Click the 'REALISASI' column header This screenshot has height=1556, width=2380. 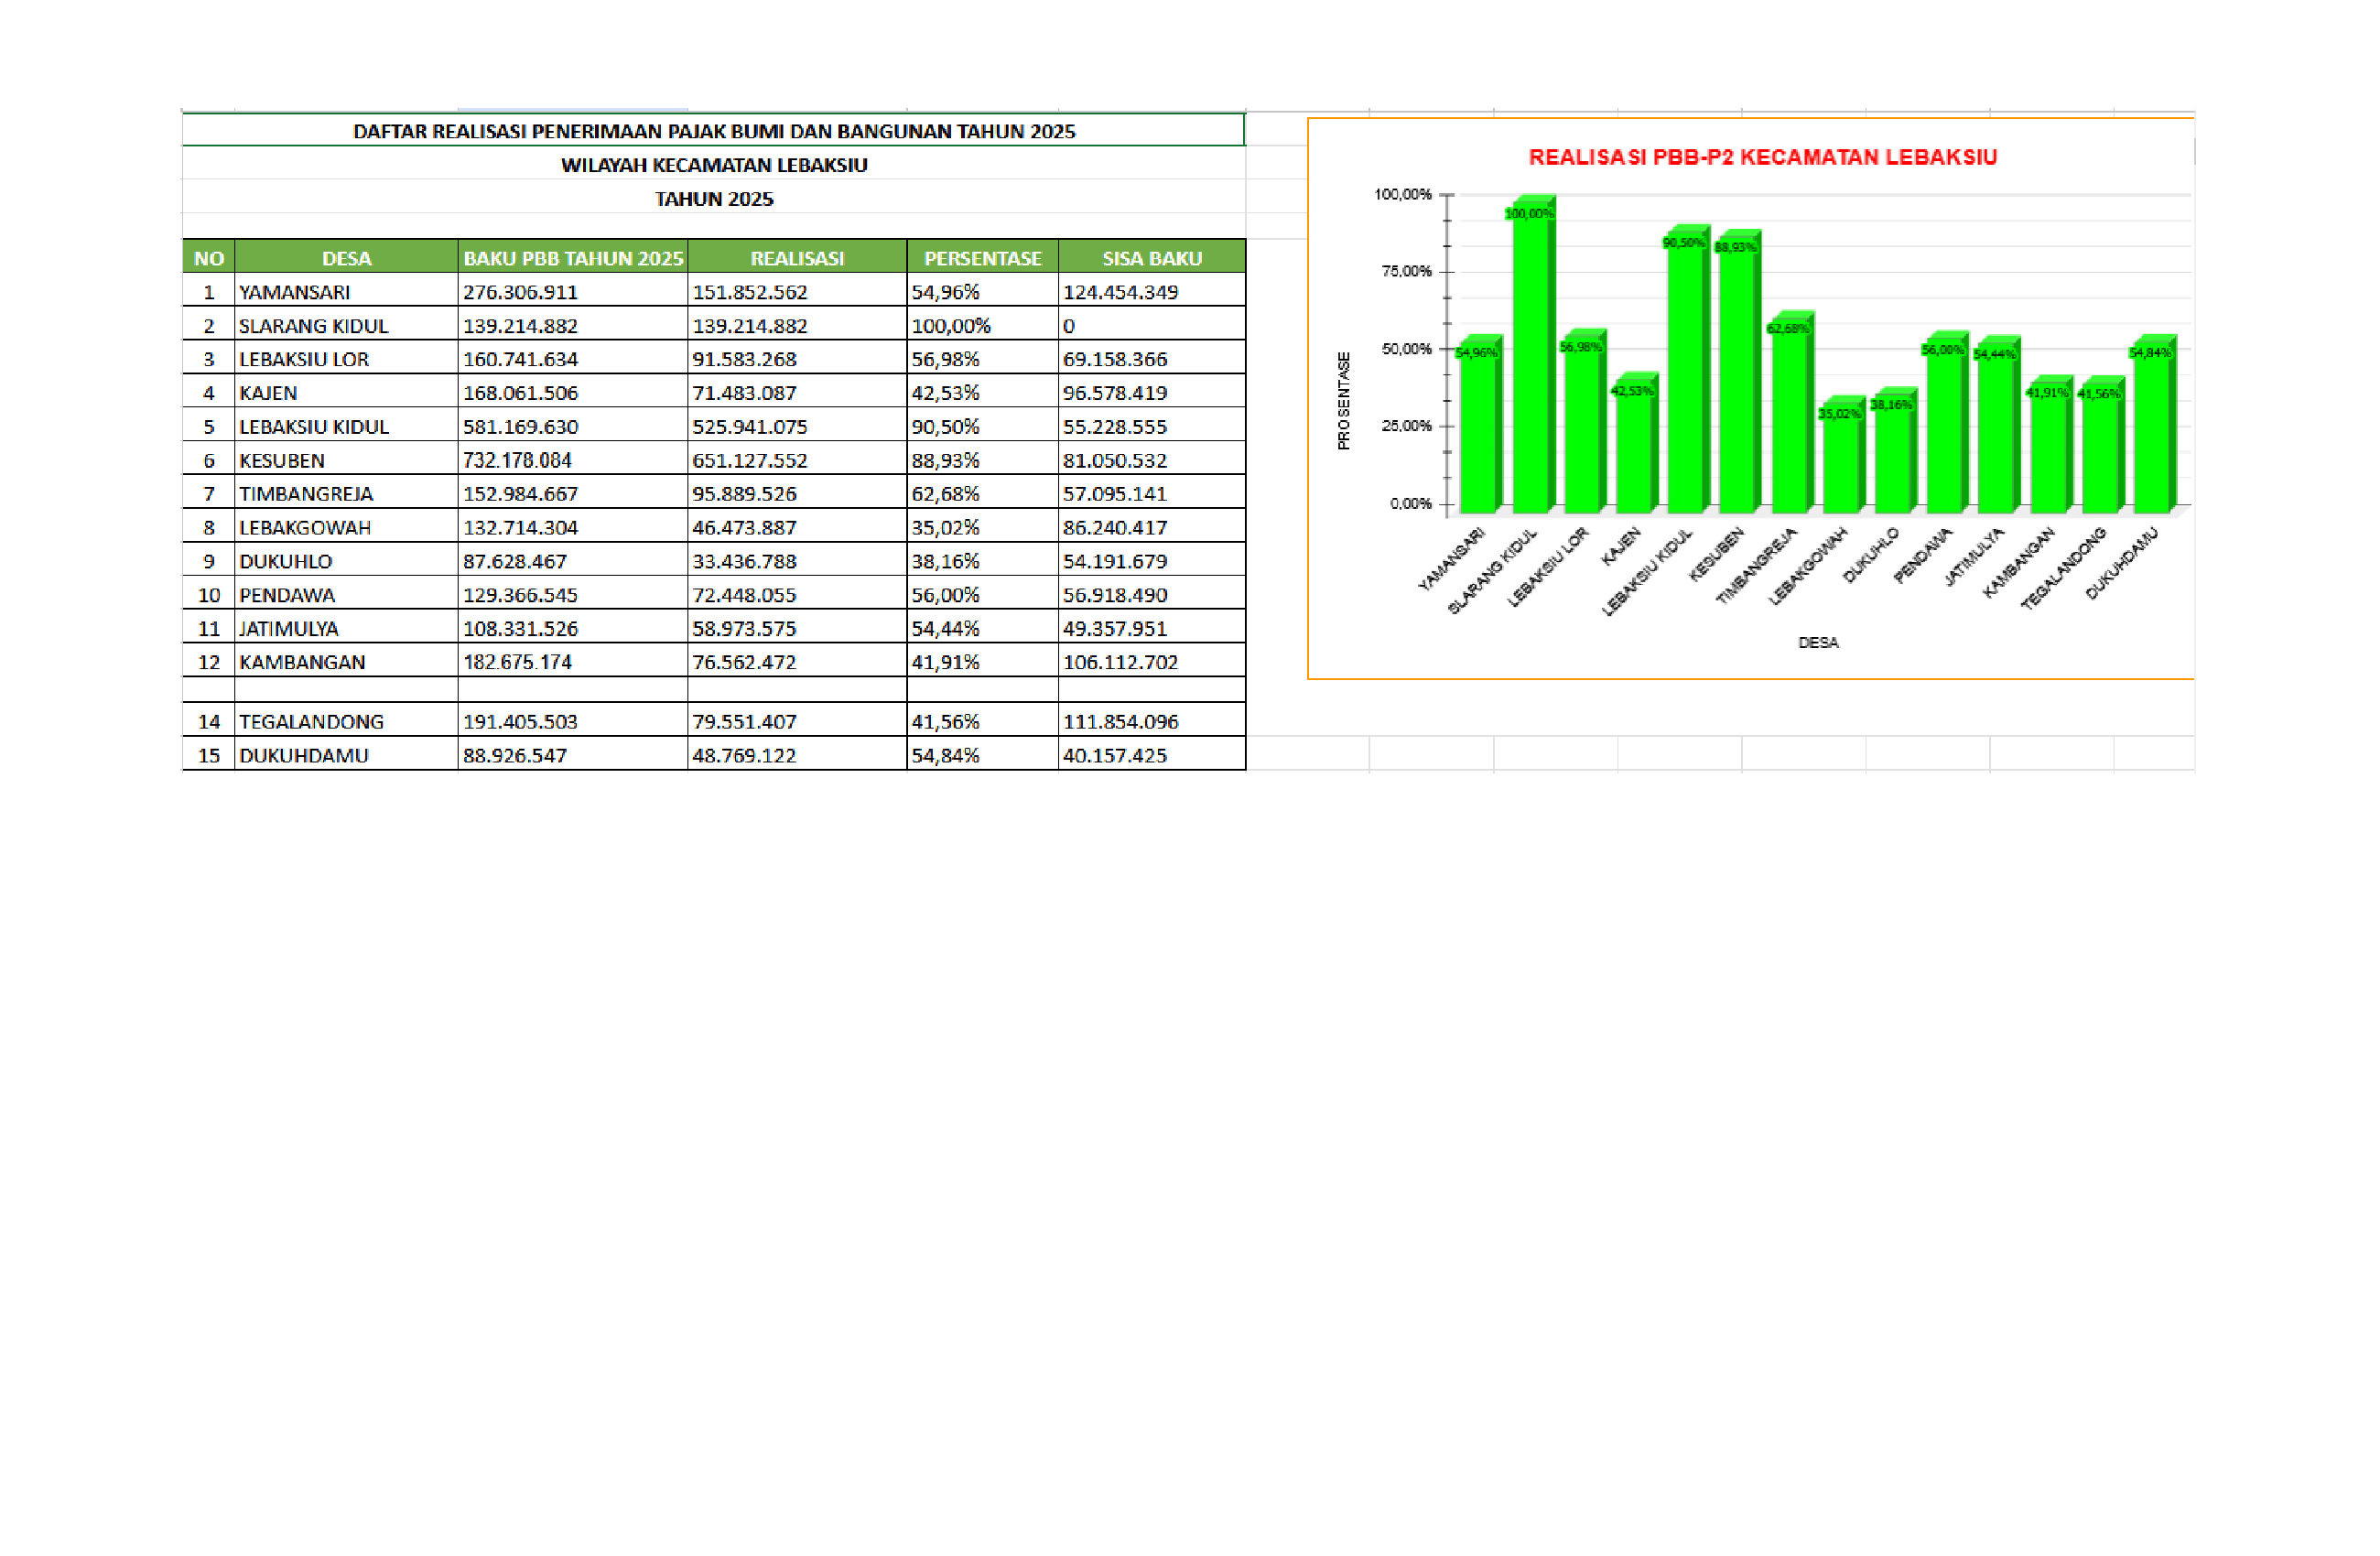(x=797, y=257)
